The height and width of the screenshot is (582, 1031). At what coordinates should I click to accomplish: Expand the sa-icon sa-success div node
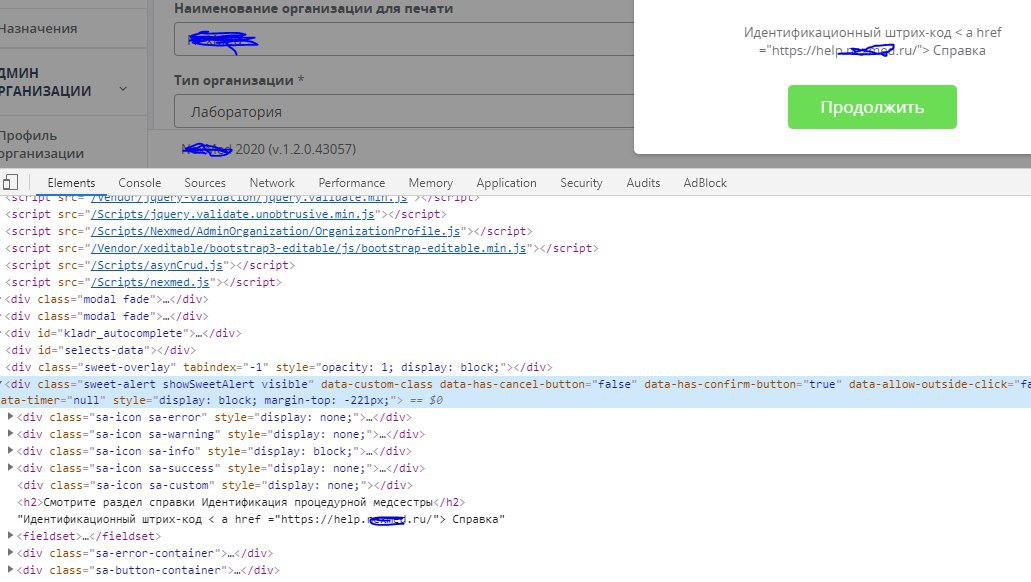tap(10, 468)
